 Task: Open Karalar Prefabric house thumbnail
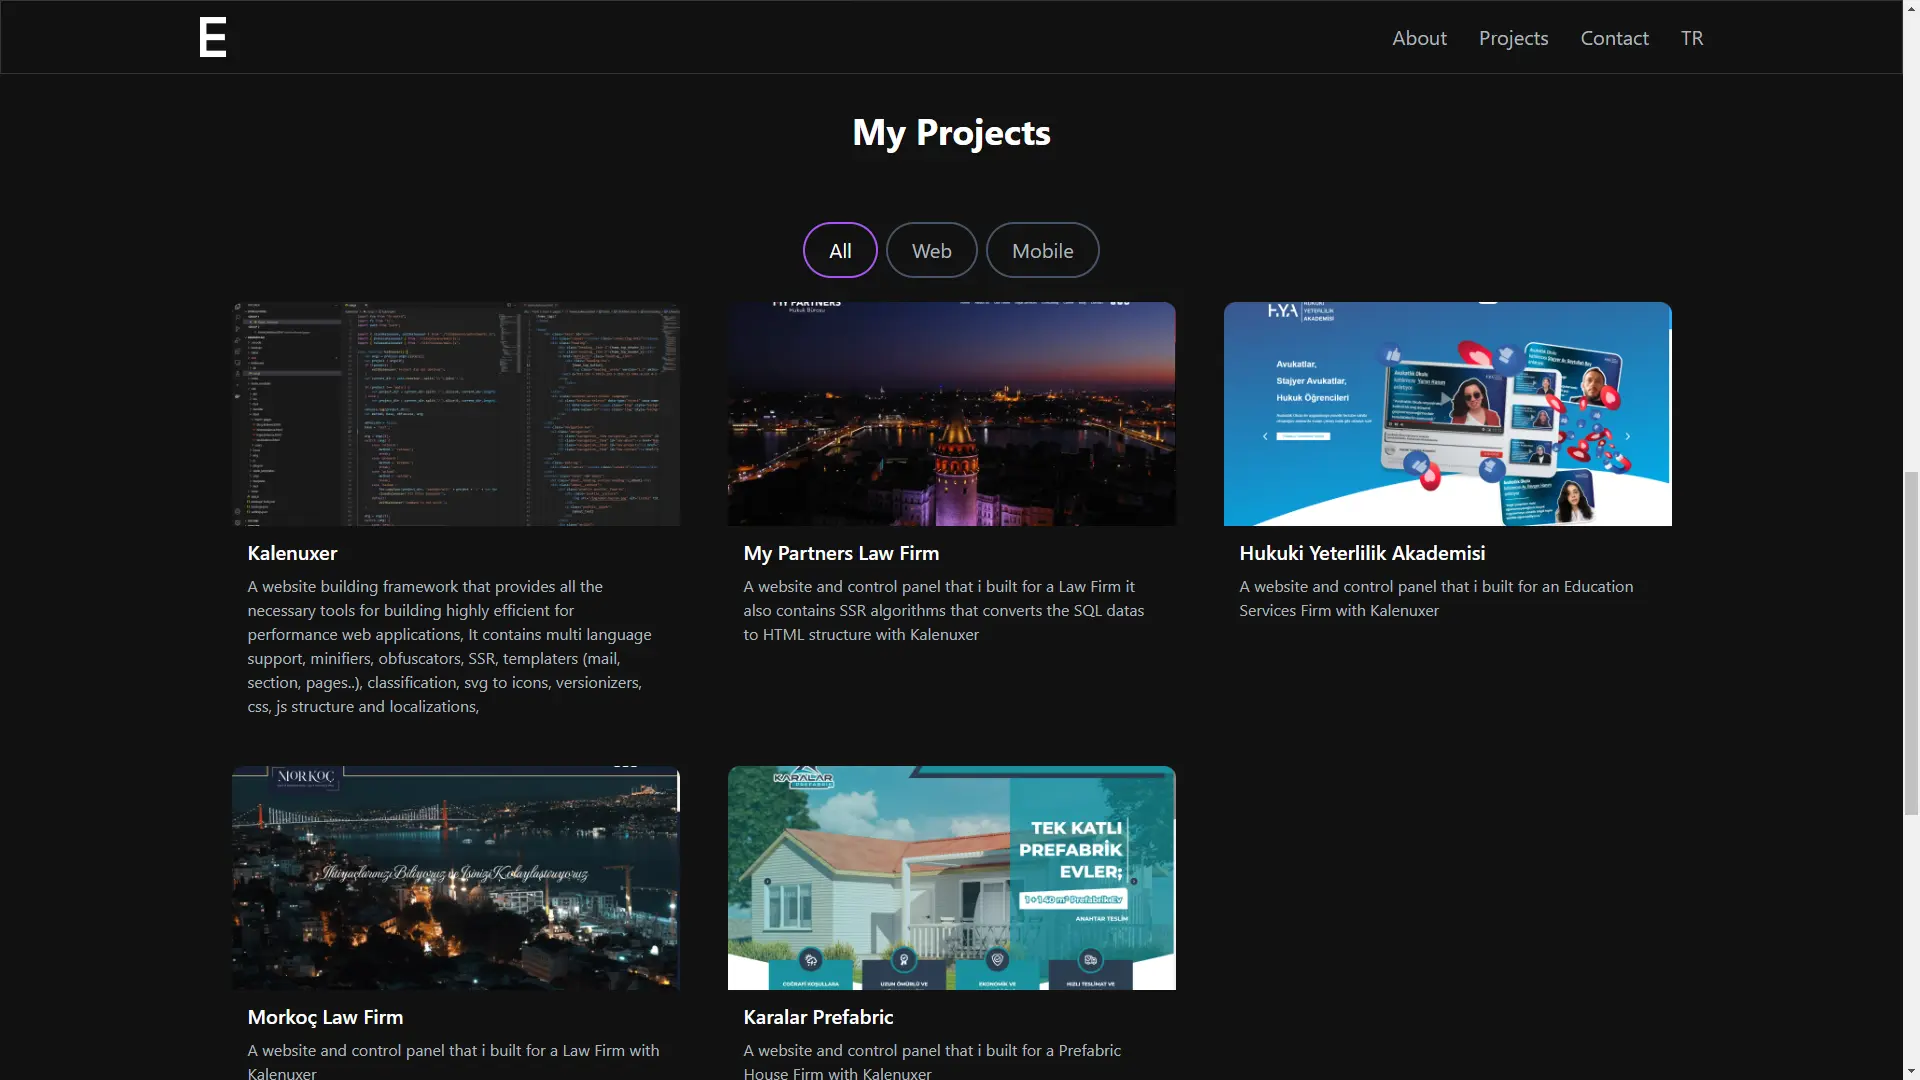coord(951,878)
